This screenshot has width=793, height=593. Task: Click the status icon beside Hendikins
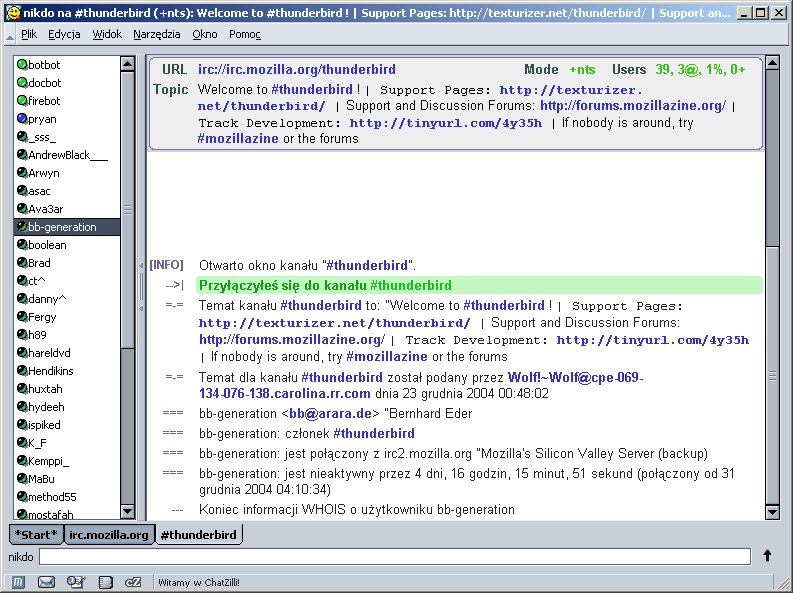point(22,371)
